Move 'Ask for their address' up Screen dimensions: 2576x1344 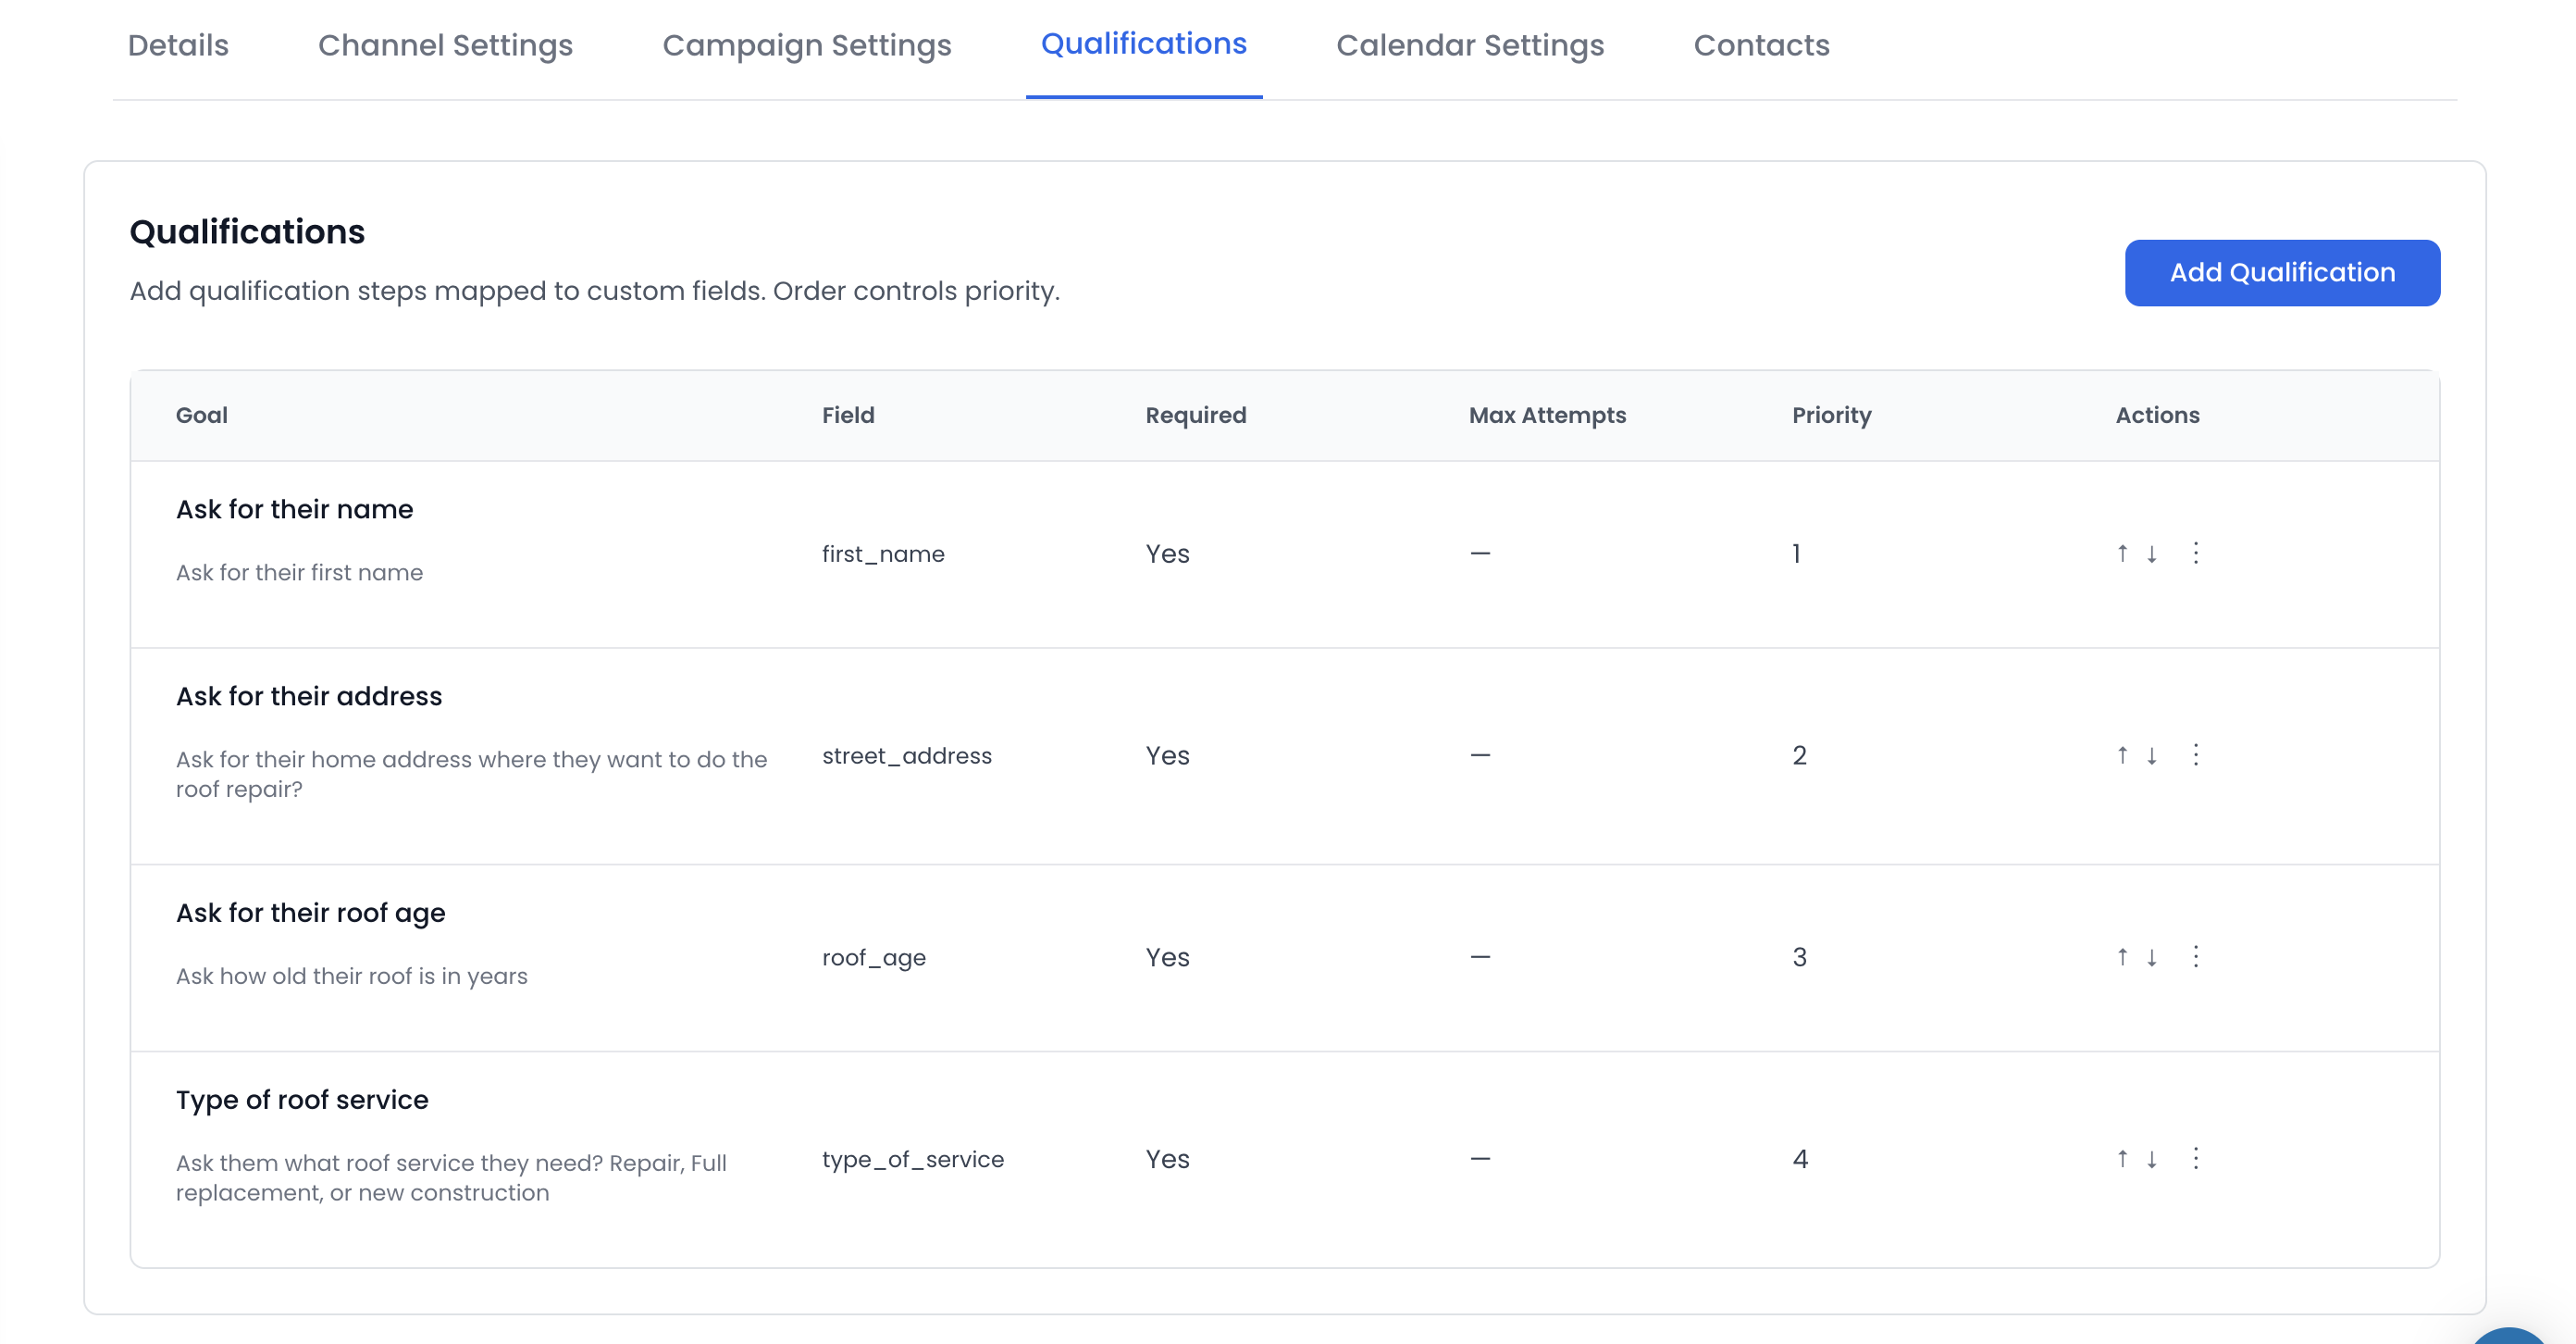(2122, 755)
